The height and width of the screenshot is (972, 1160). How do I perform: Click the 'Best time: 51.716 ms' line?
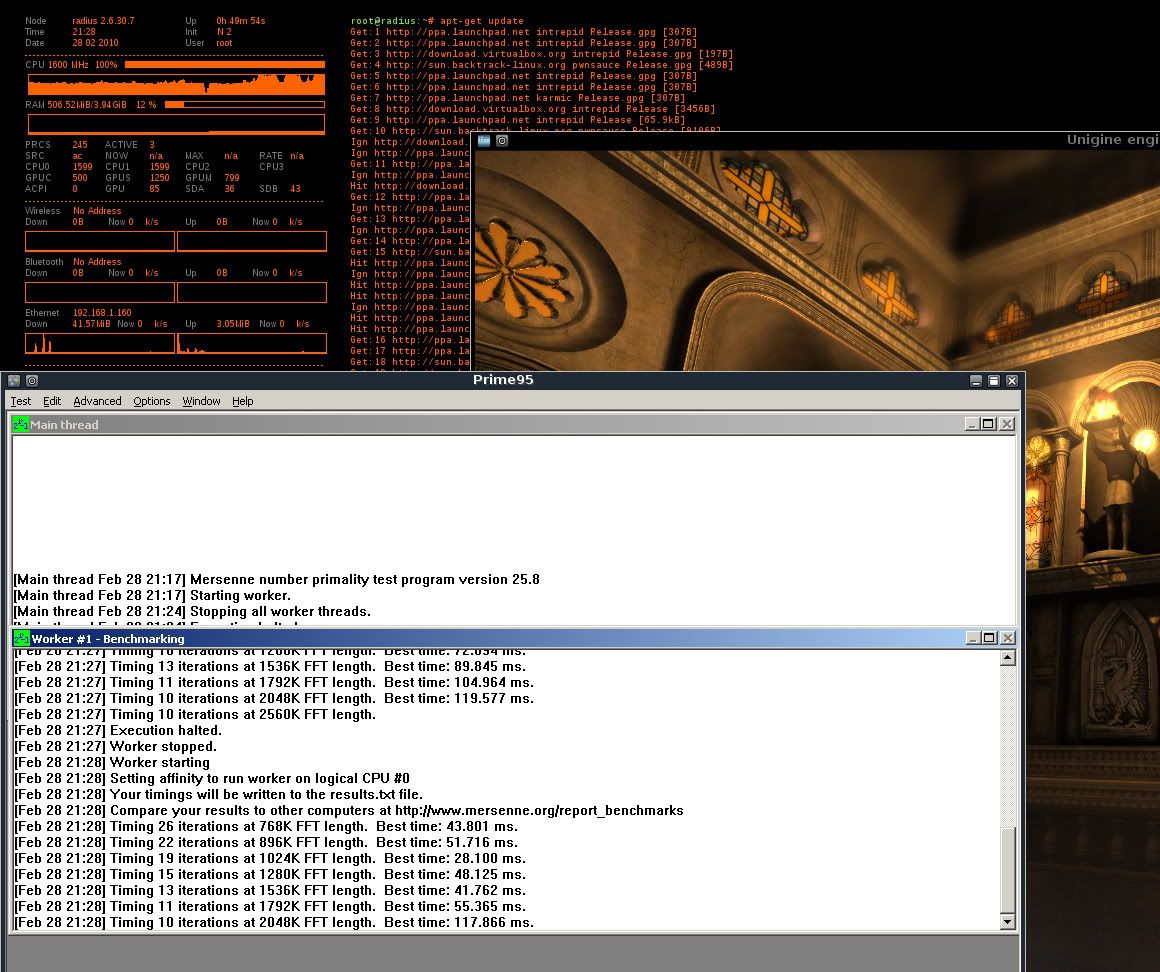coord(266,843)
